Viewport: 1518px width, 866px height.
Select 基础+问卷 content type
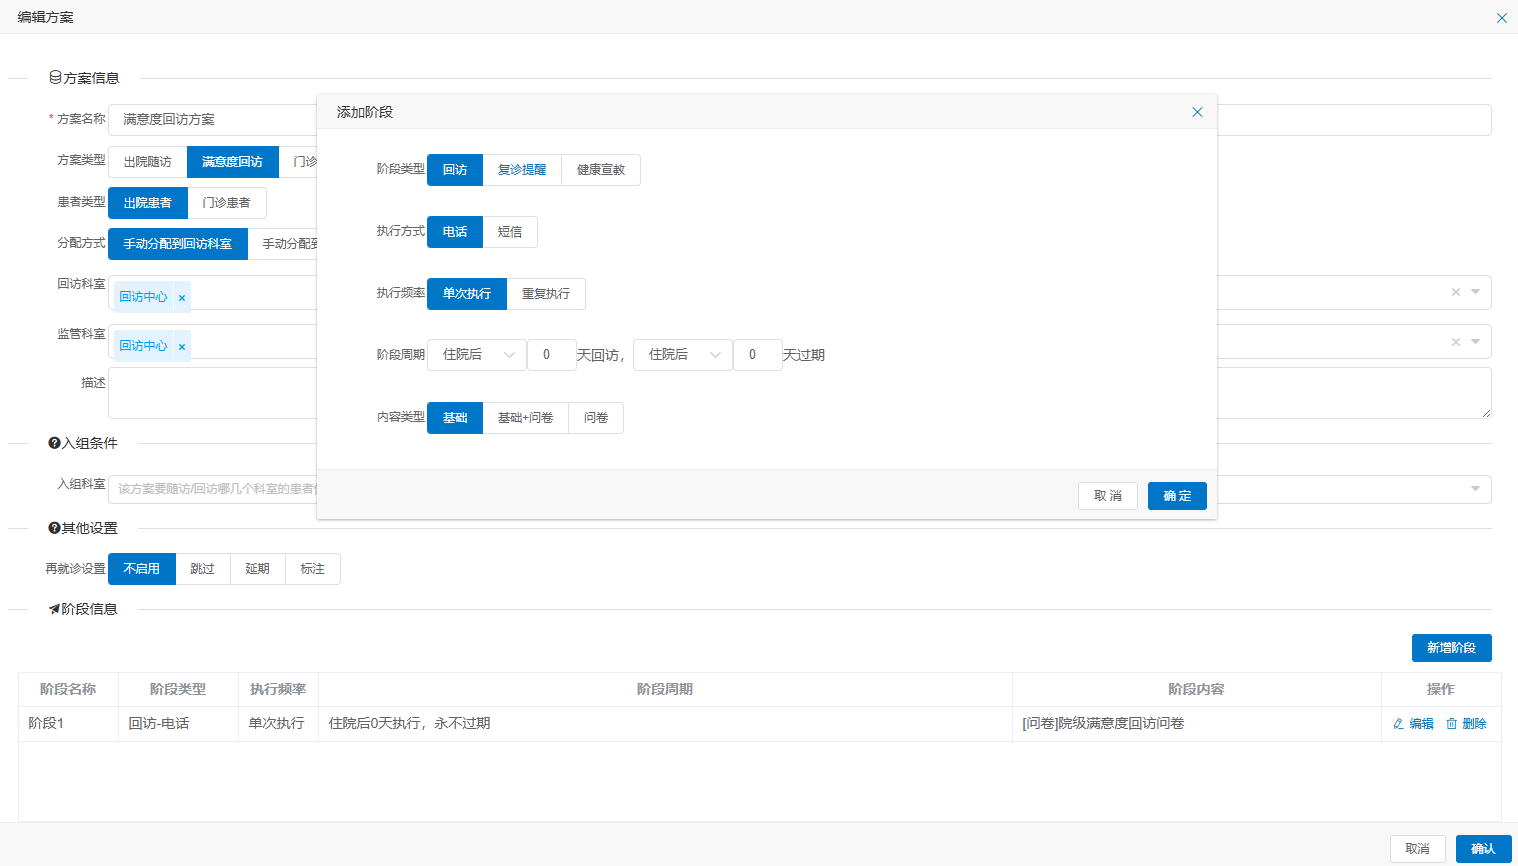(x=525, y=418)
